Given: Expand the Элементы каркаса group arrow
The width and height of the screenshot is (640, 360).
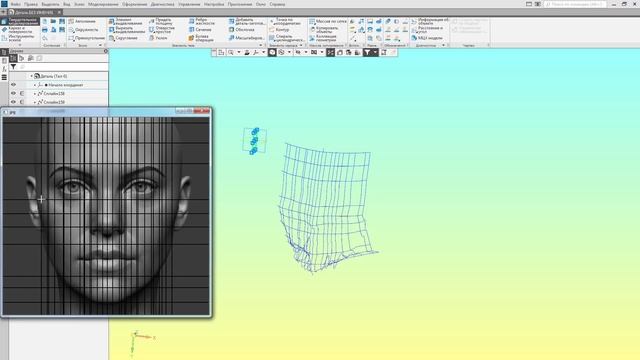Looking at the screenshot, I should tap(301, 45).
